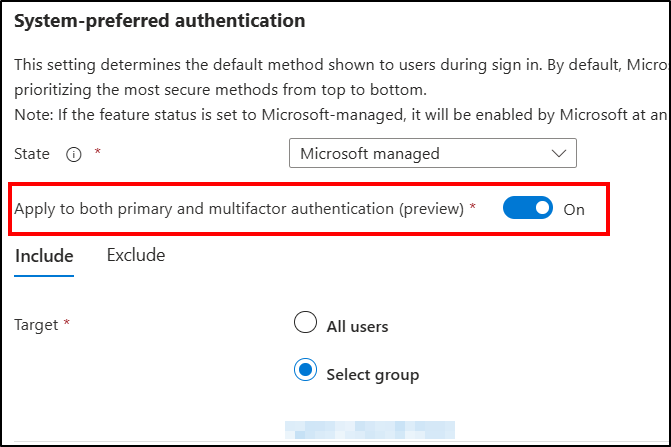This screenshot has height=447, width=671.
Task: Click the "Apply to both primary and multifactor" label
Action: (x=239, y=209)
